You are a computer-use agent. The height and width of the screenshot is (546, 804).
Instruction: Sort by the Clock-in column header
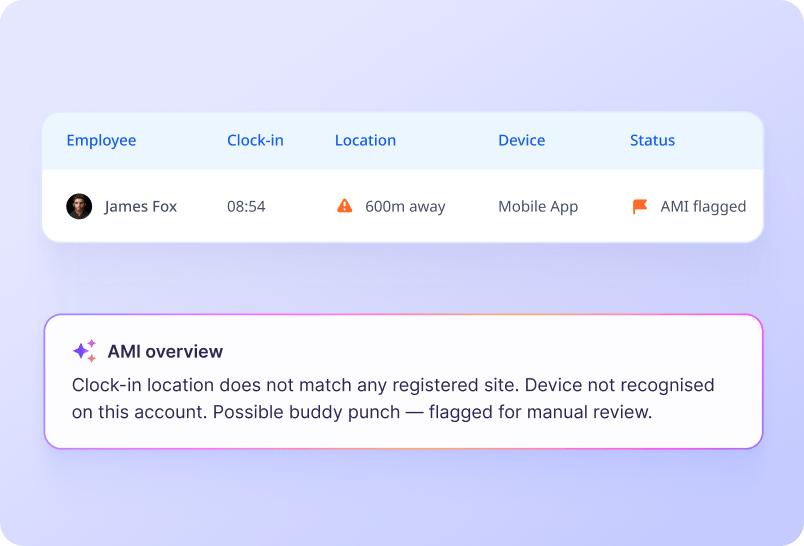(255, 140)
